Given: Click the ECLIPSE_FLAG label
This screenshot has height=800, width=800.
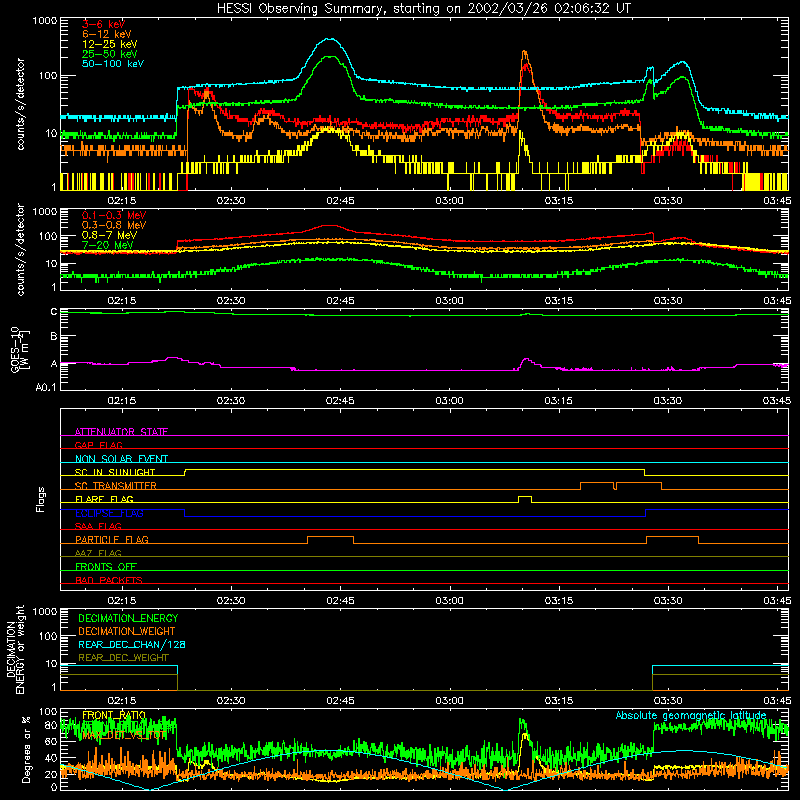Looking at the screenshot, I should point(109,513).
